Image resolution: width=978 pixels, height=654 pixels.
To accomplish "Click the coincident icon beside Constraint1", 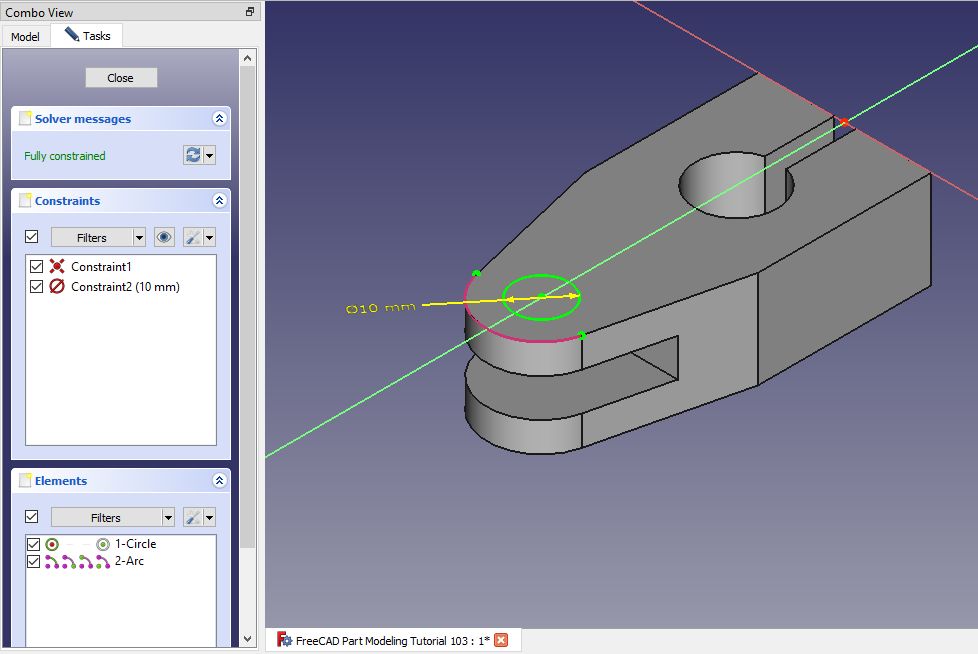I will coord(57,267).
